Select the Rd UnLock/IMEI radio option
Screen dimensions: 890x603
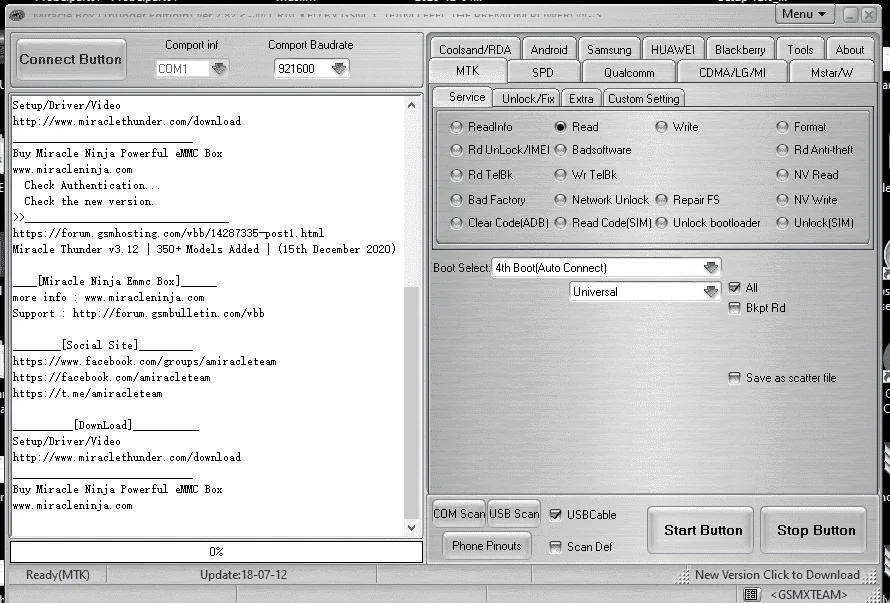(456, 150)
